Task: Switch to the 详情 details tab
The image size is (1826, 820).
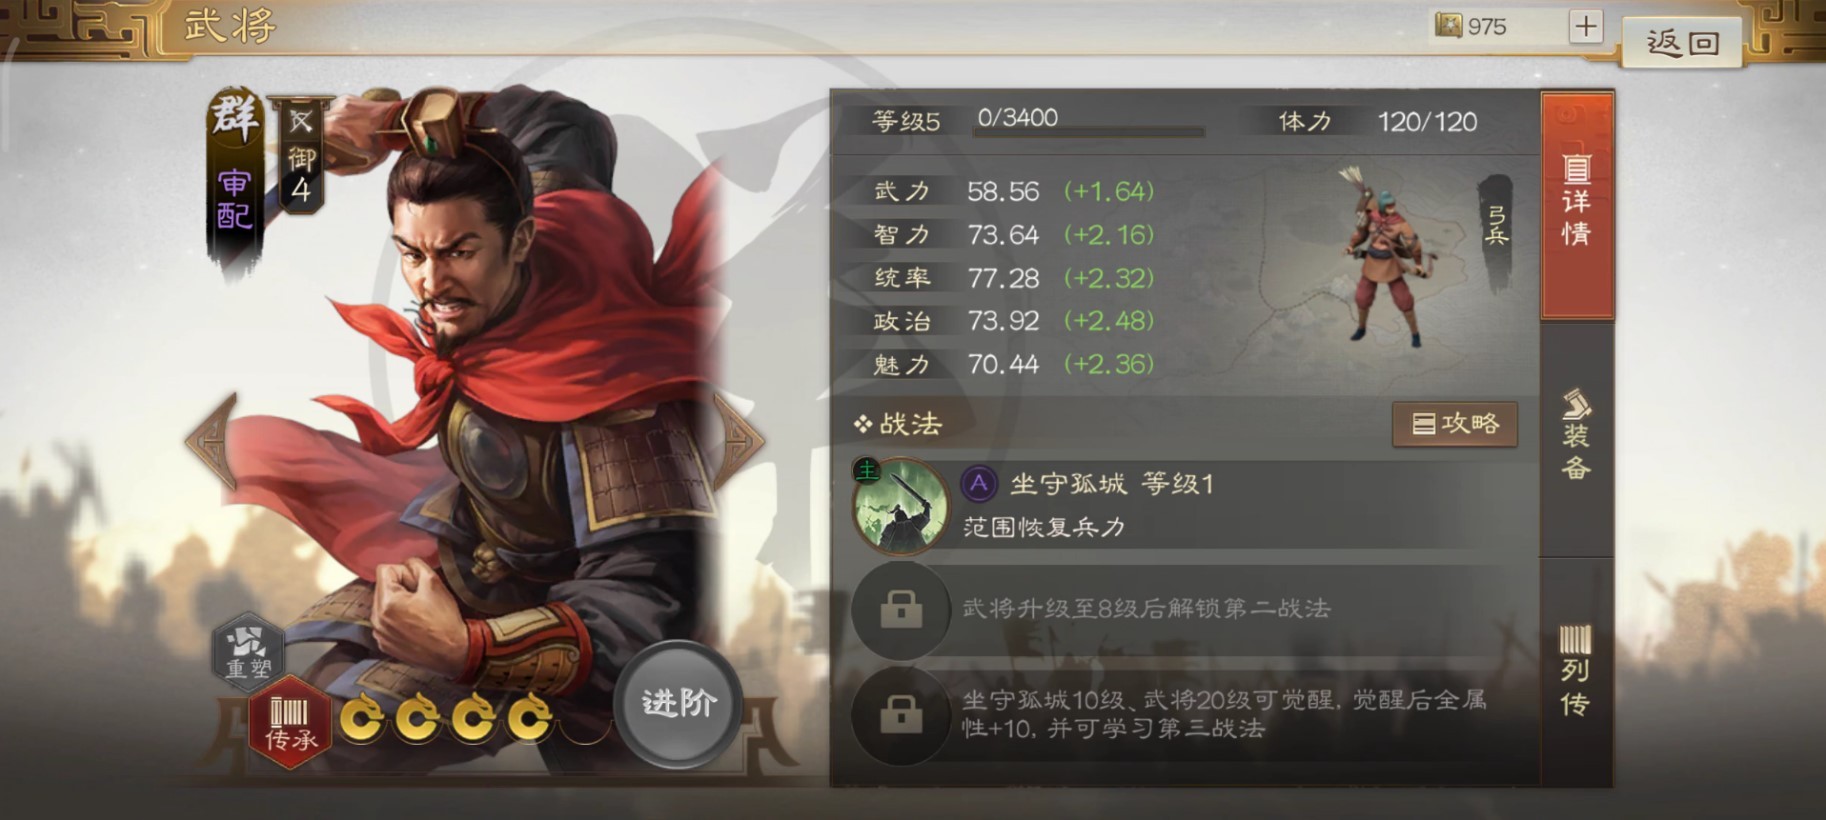Action: click(x=1577, y=205)
